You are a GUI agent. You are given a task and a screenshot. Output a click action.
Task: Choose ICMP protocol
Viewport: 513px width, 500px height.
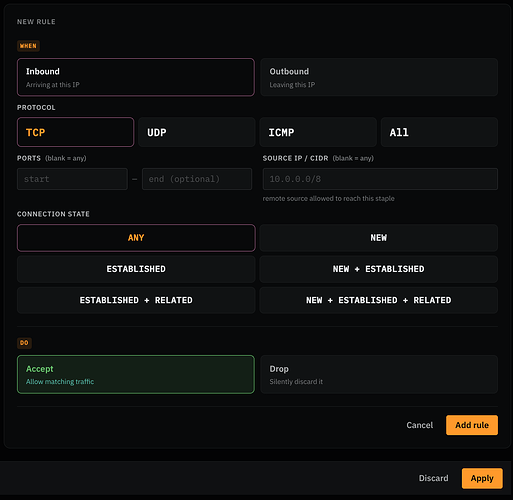pos(318,132)
